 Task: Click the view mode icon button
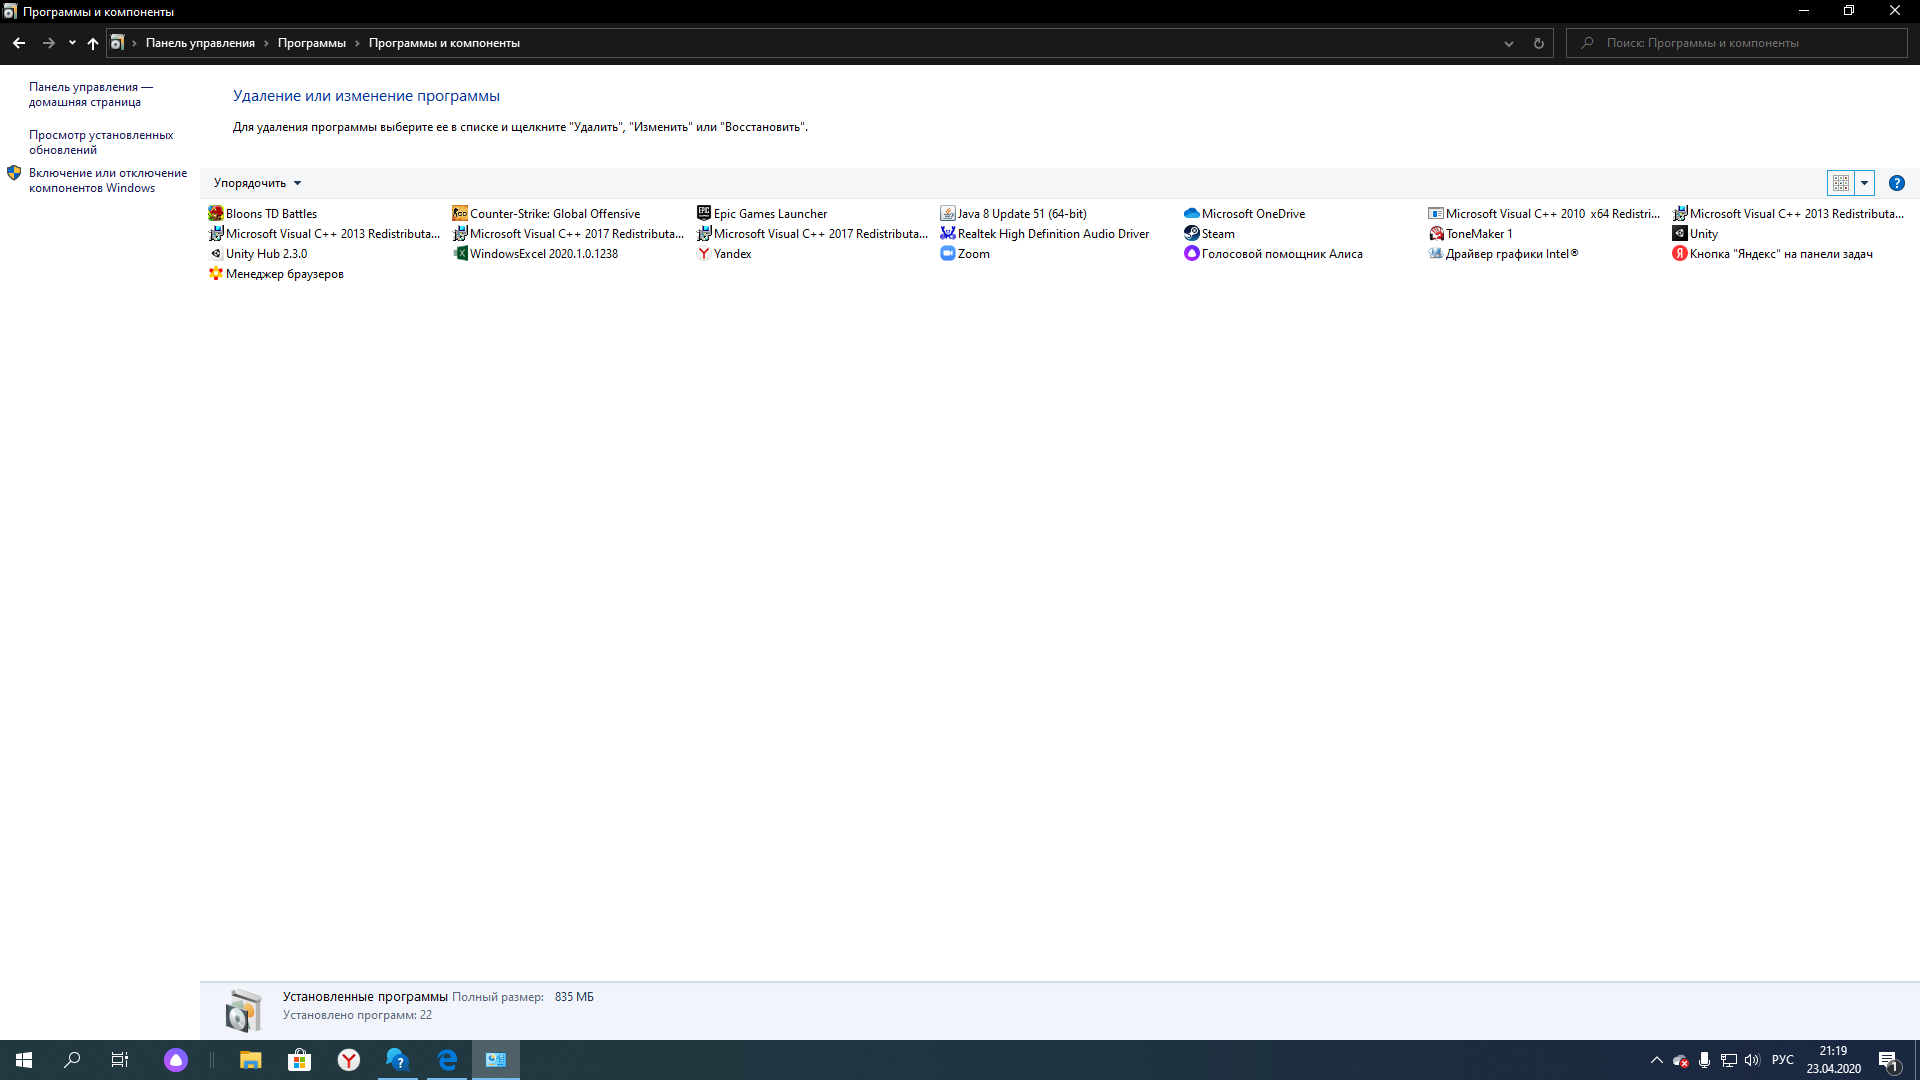pyautogui.click(x=1840, y=183)
